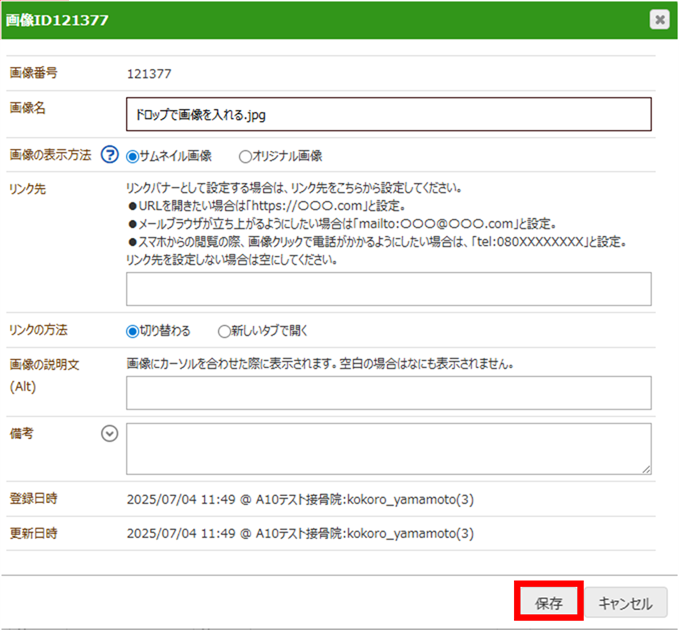Viewport: 679px width, 631px height.
Task: Expand the 備考 chevron circle icon
Action: coord(110,434)
